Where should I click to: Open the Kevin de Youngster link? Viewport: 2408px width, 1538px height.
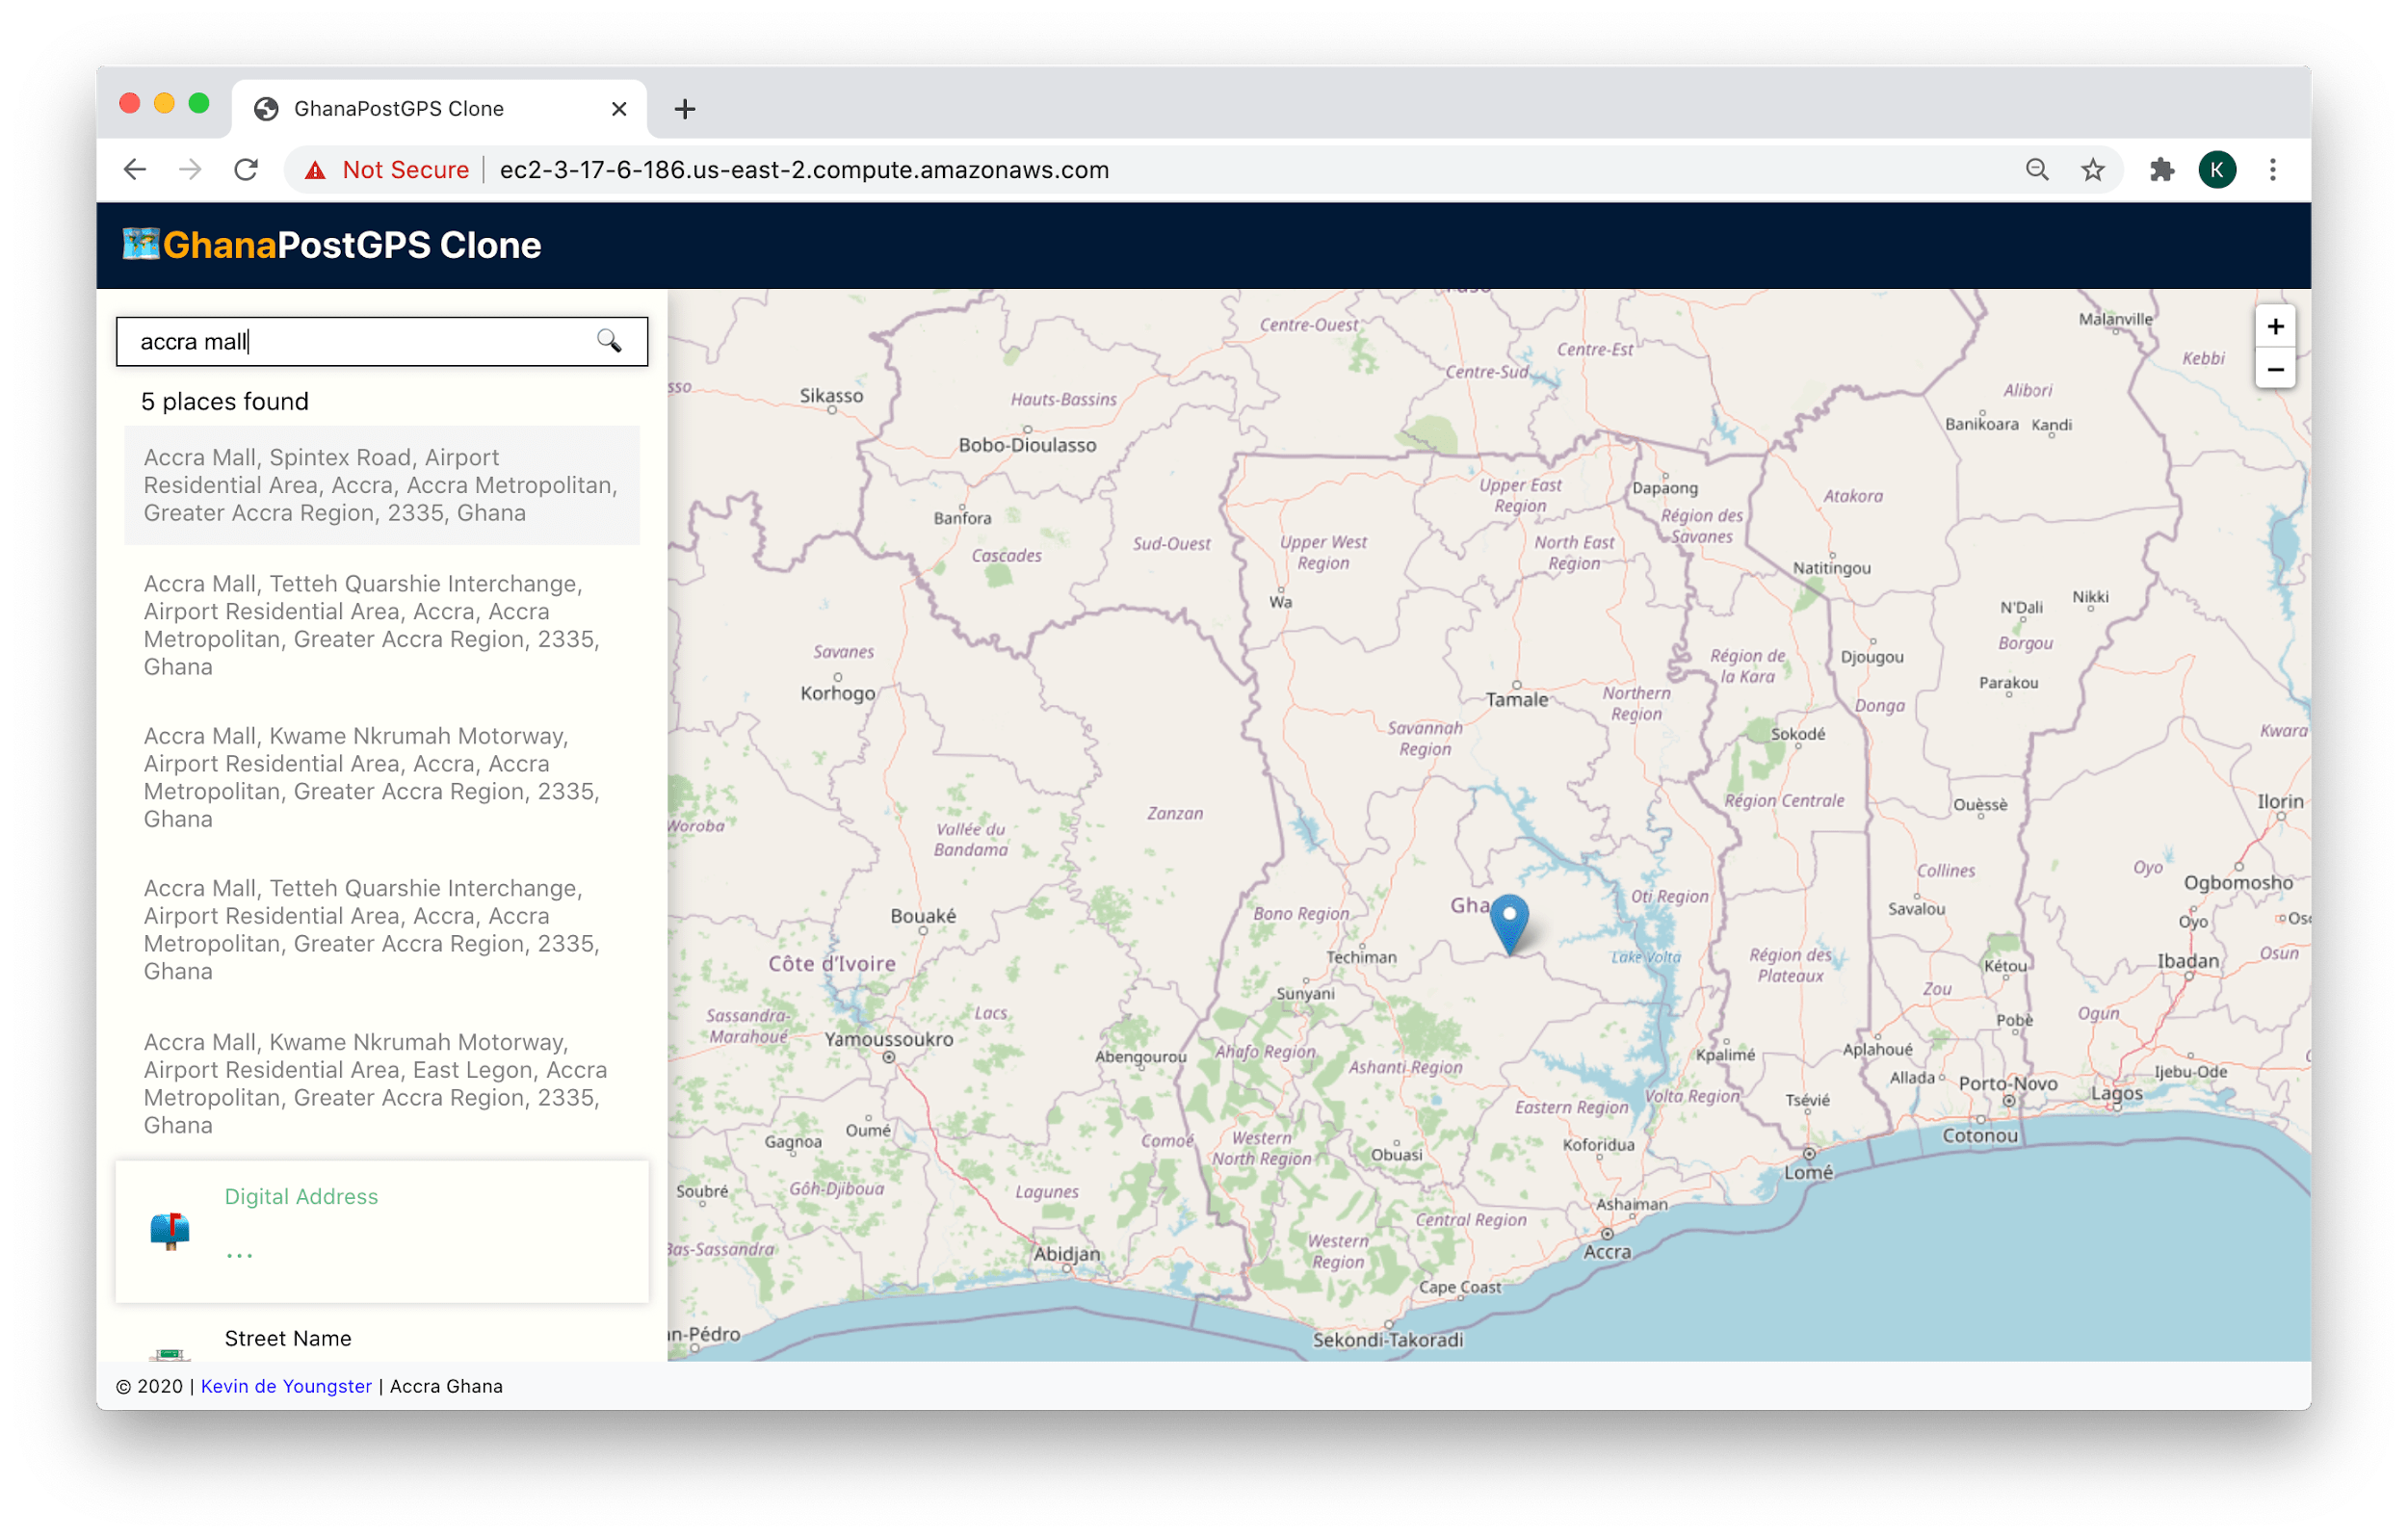(x=286, y=1385)
